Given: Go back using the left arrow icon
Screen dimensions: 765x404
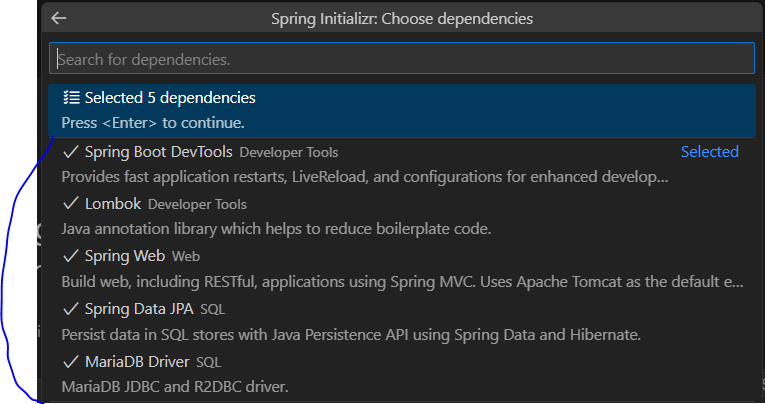Looking at the screenshot, I should [x=59, y=19].
